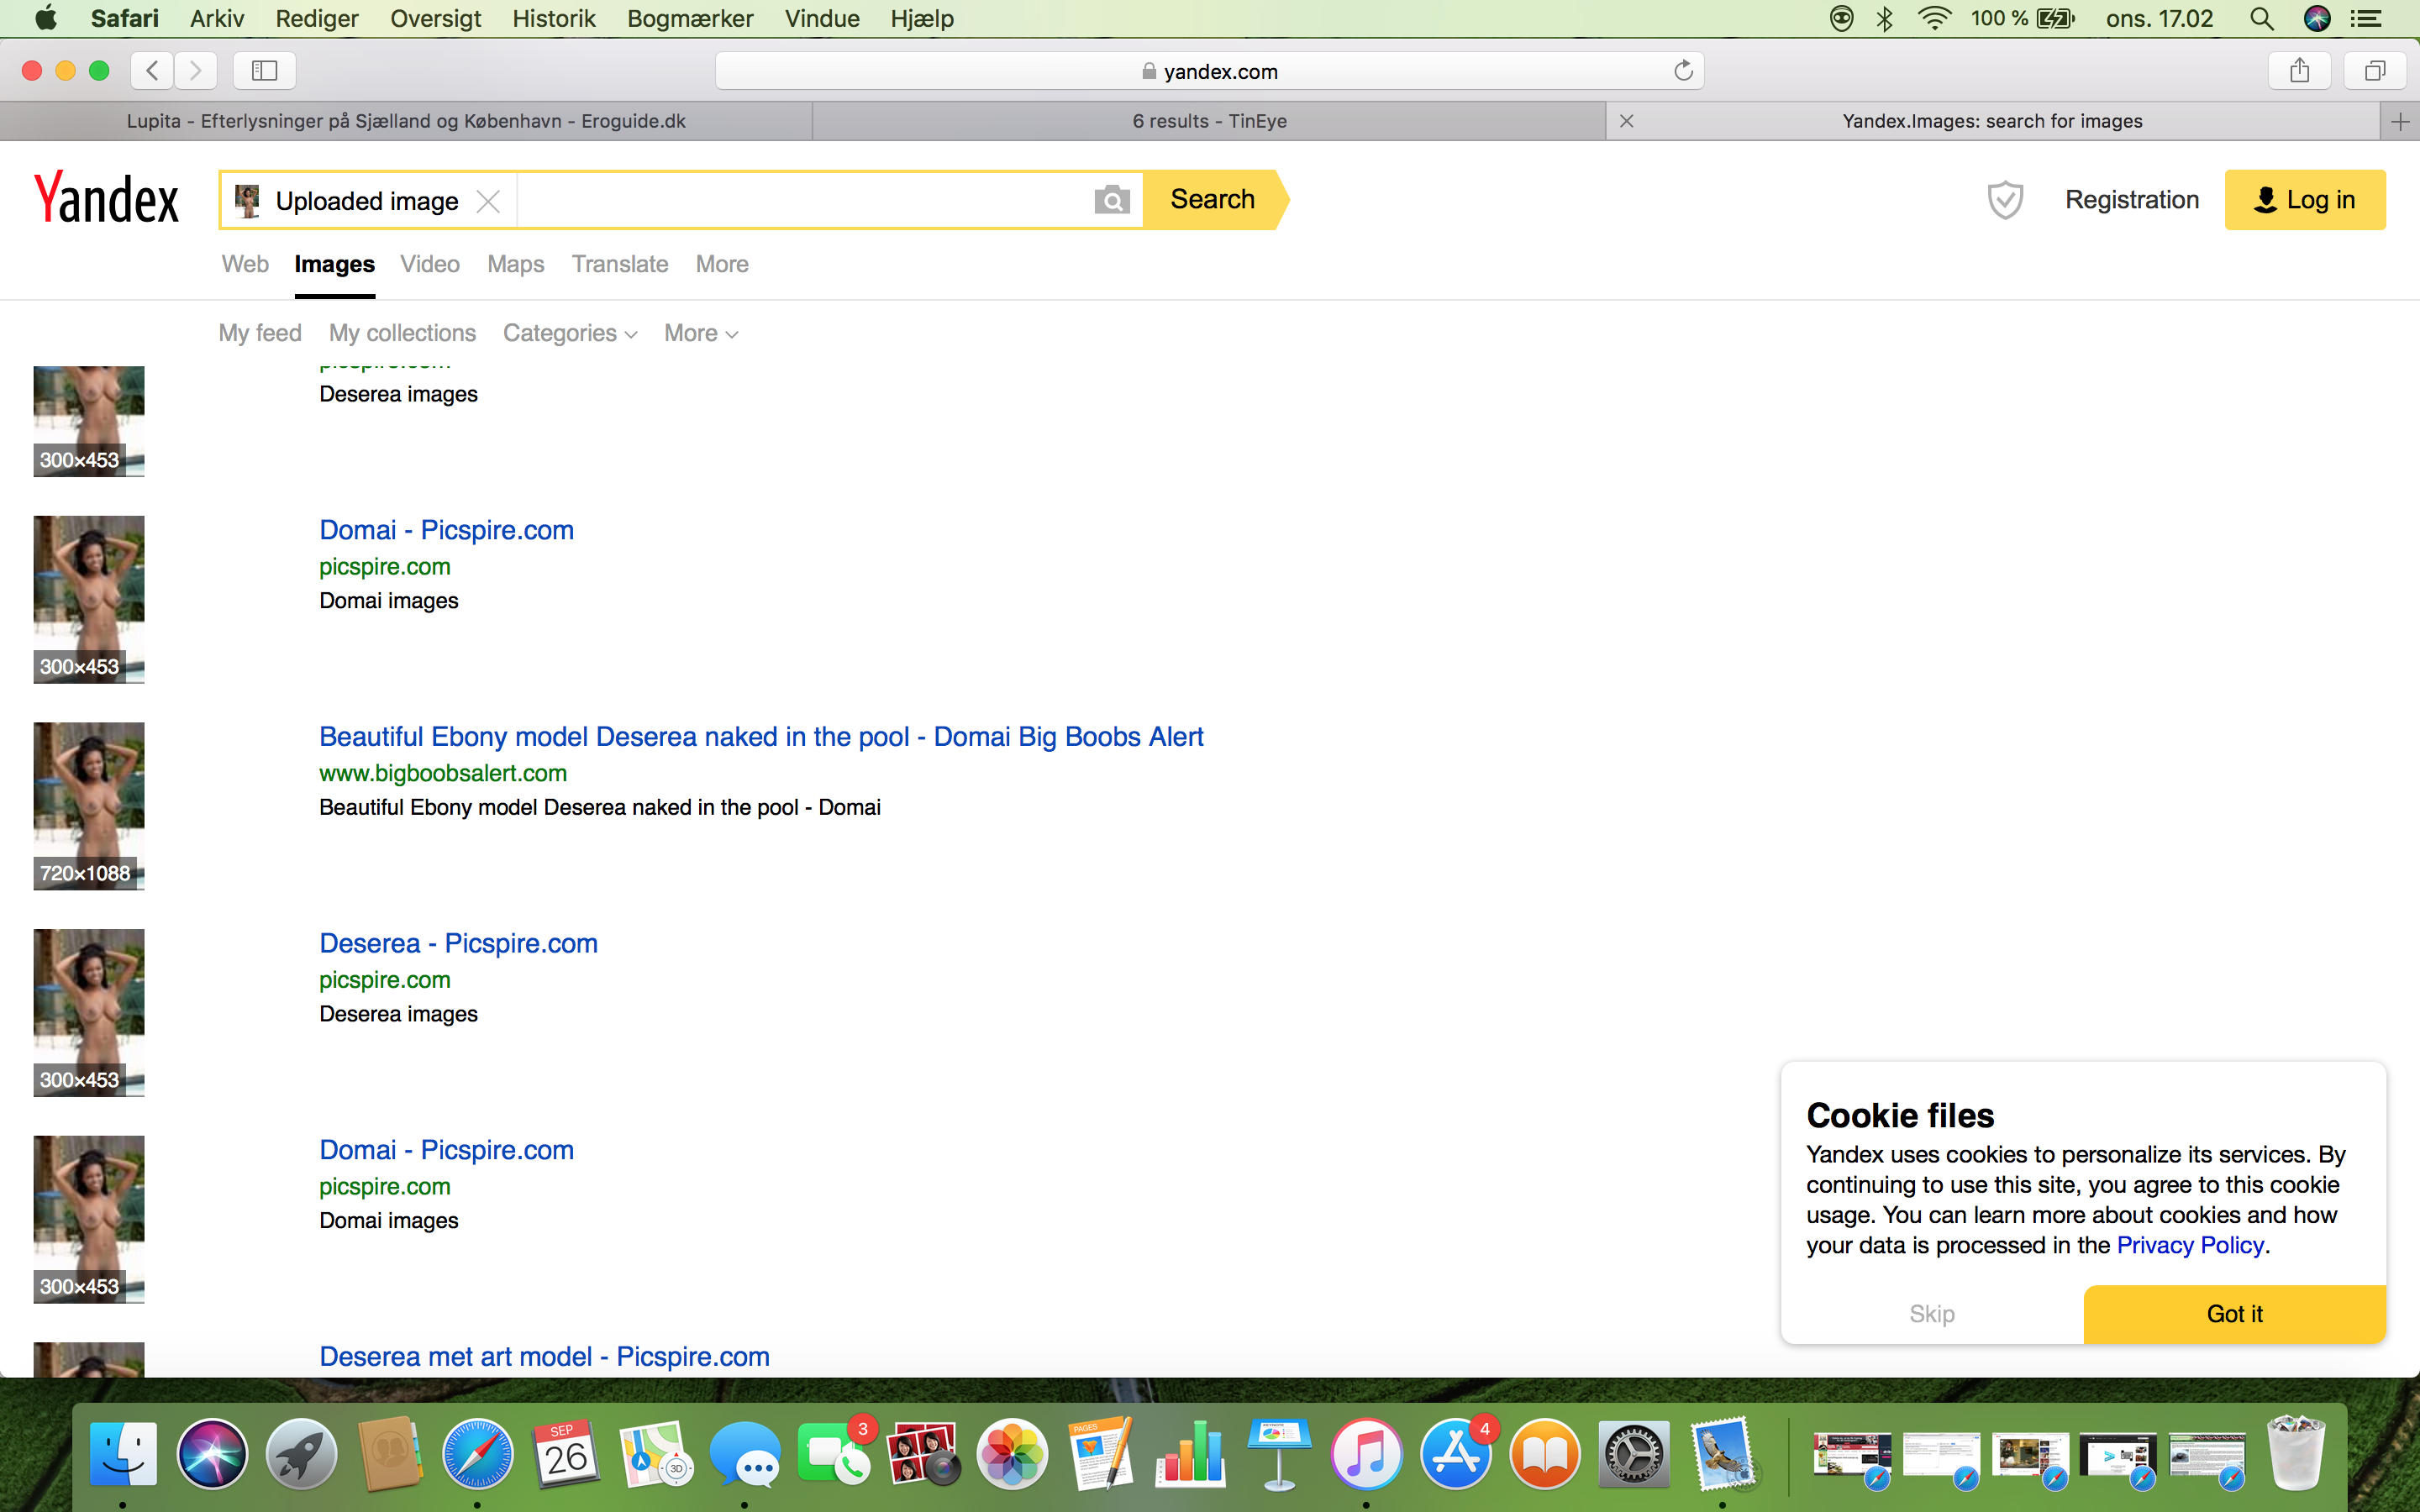Open Launchpad rocket icon in Dock
2420x1512 pixels.
(301, 1453)
